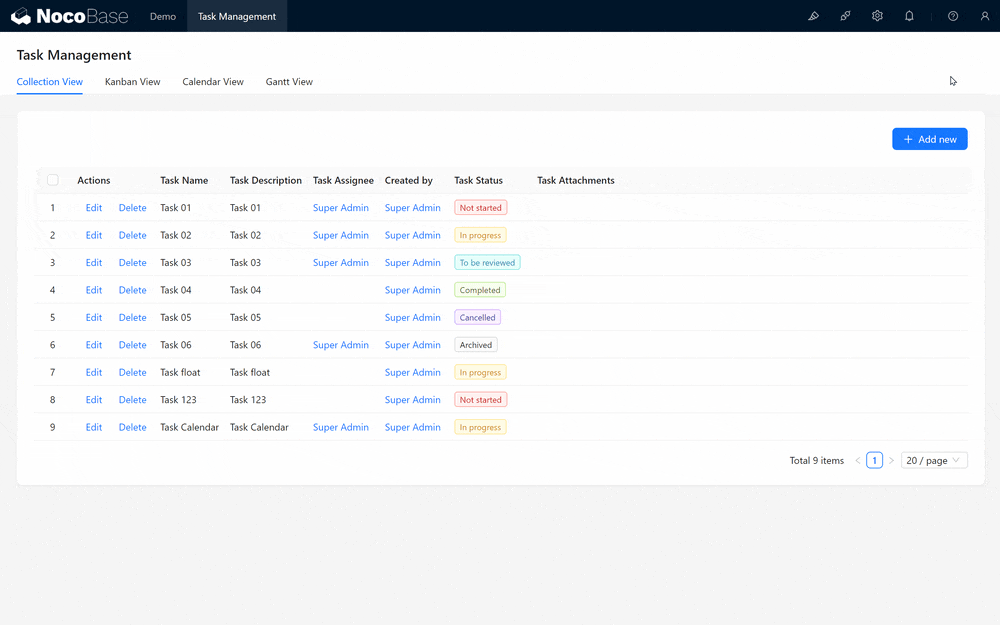Click the Not started tag on Task 01
The width and height of the screenshot is (1000, 625).
click(481, 208)
